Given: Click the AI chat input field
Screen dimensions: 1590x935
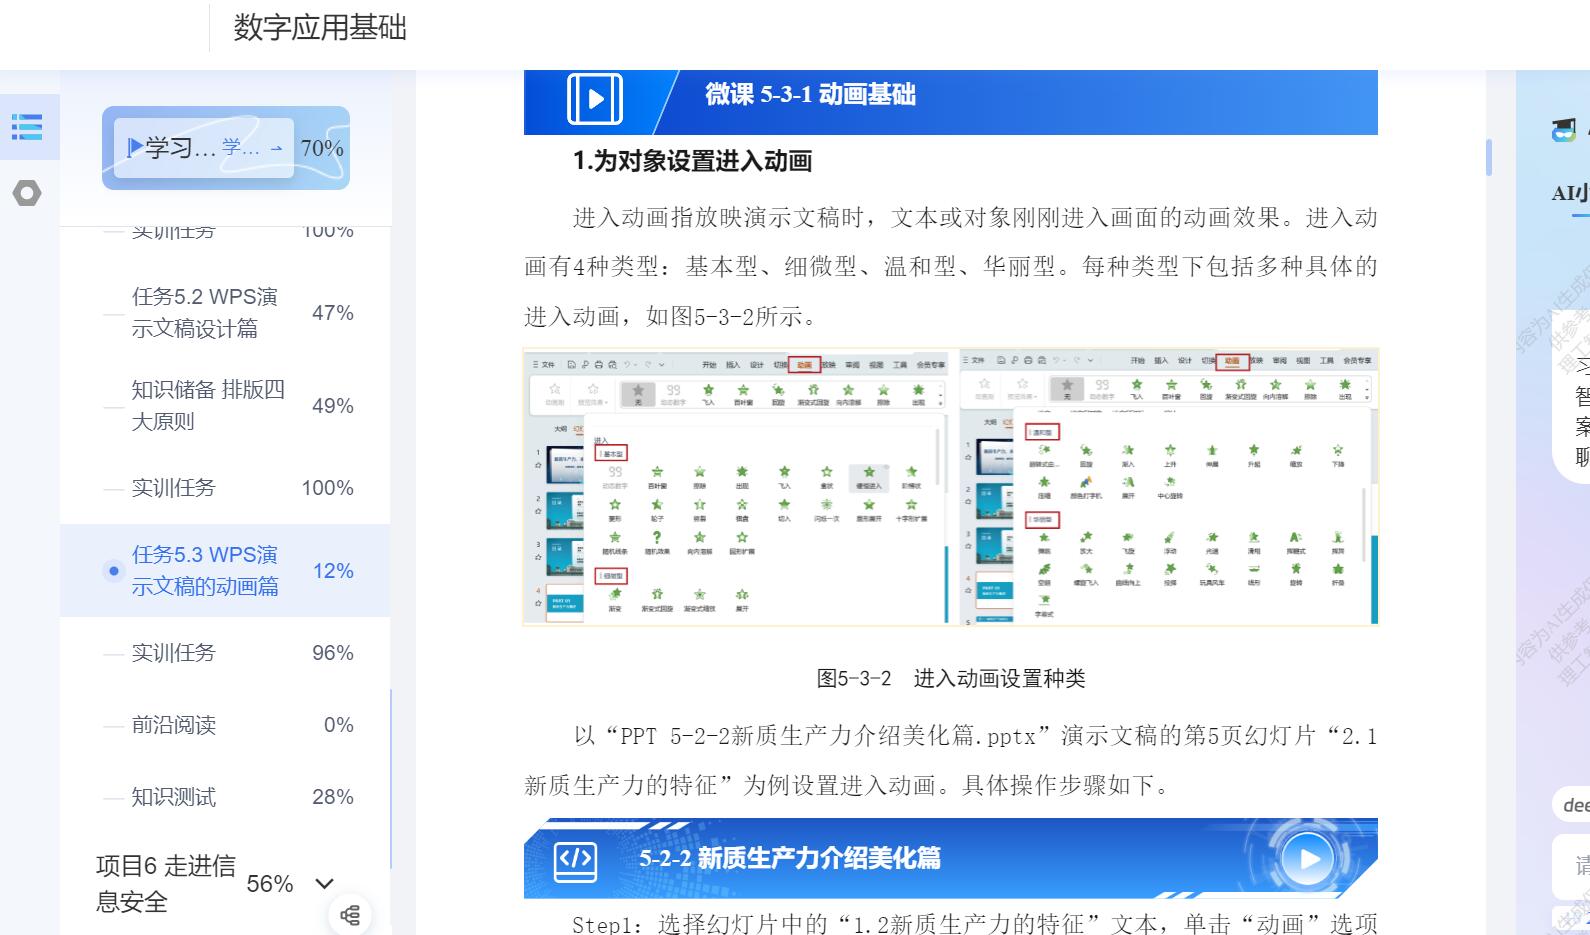Looking at the screenshot, I should [x=1575, y=866].
